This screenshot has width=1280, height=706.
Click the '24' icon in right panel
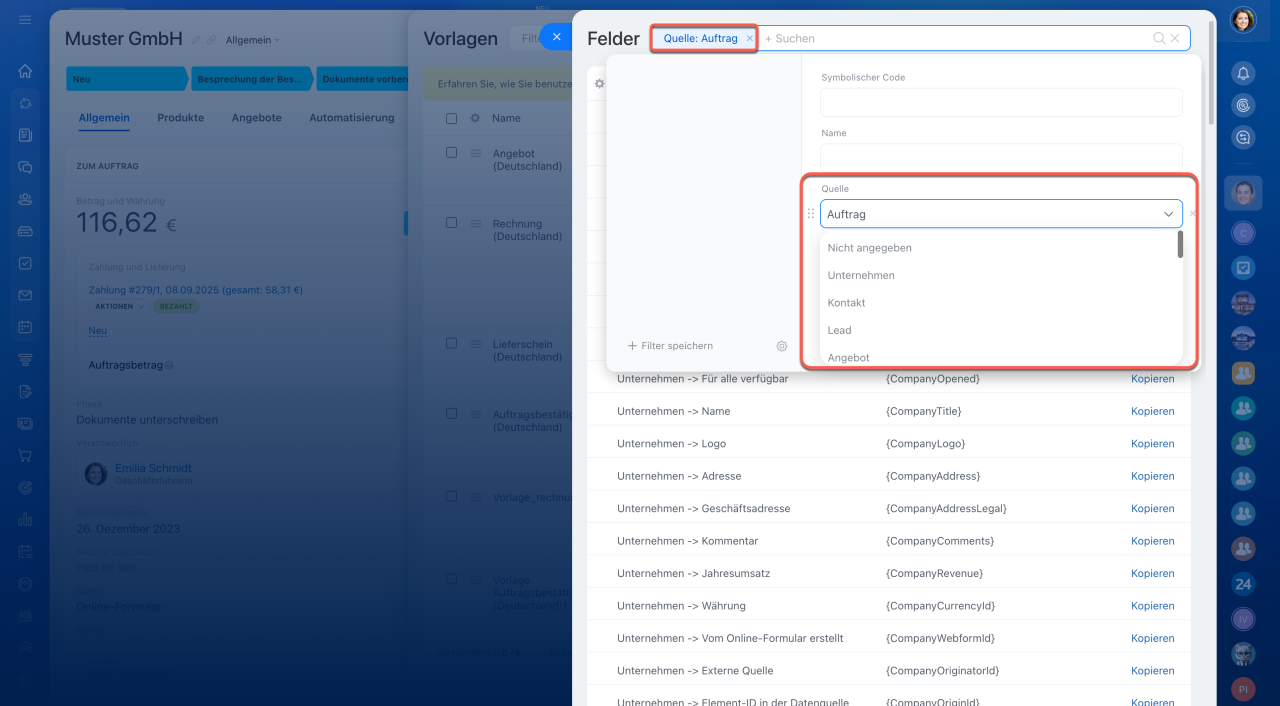coord(1243,584)
